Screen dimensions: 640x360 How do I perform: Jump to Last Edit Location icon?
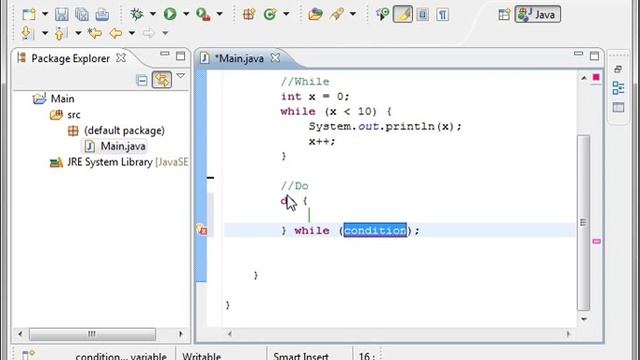pyautogui.click(x=95, y=33)
